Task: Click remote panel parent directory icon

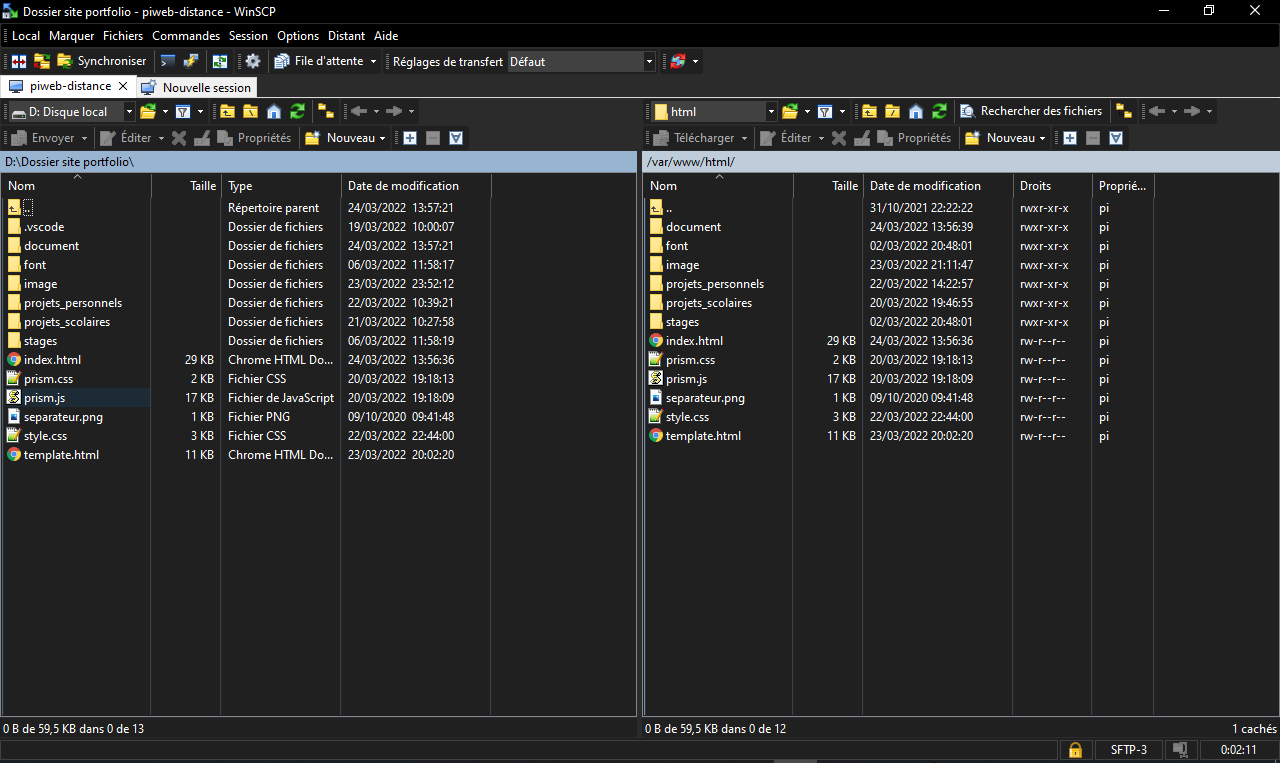Action: coord(869,111)
